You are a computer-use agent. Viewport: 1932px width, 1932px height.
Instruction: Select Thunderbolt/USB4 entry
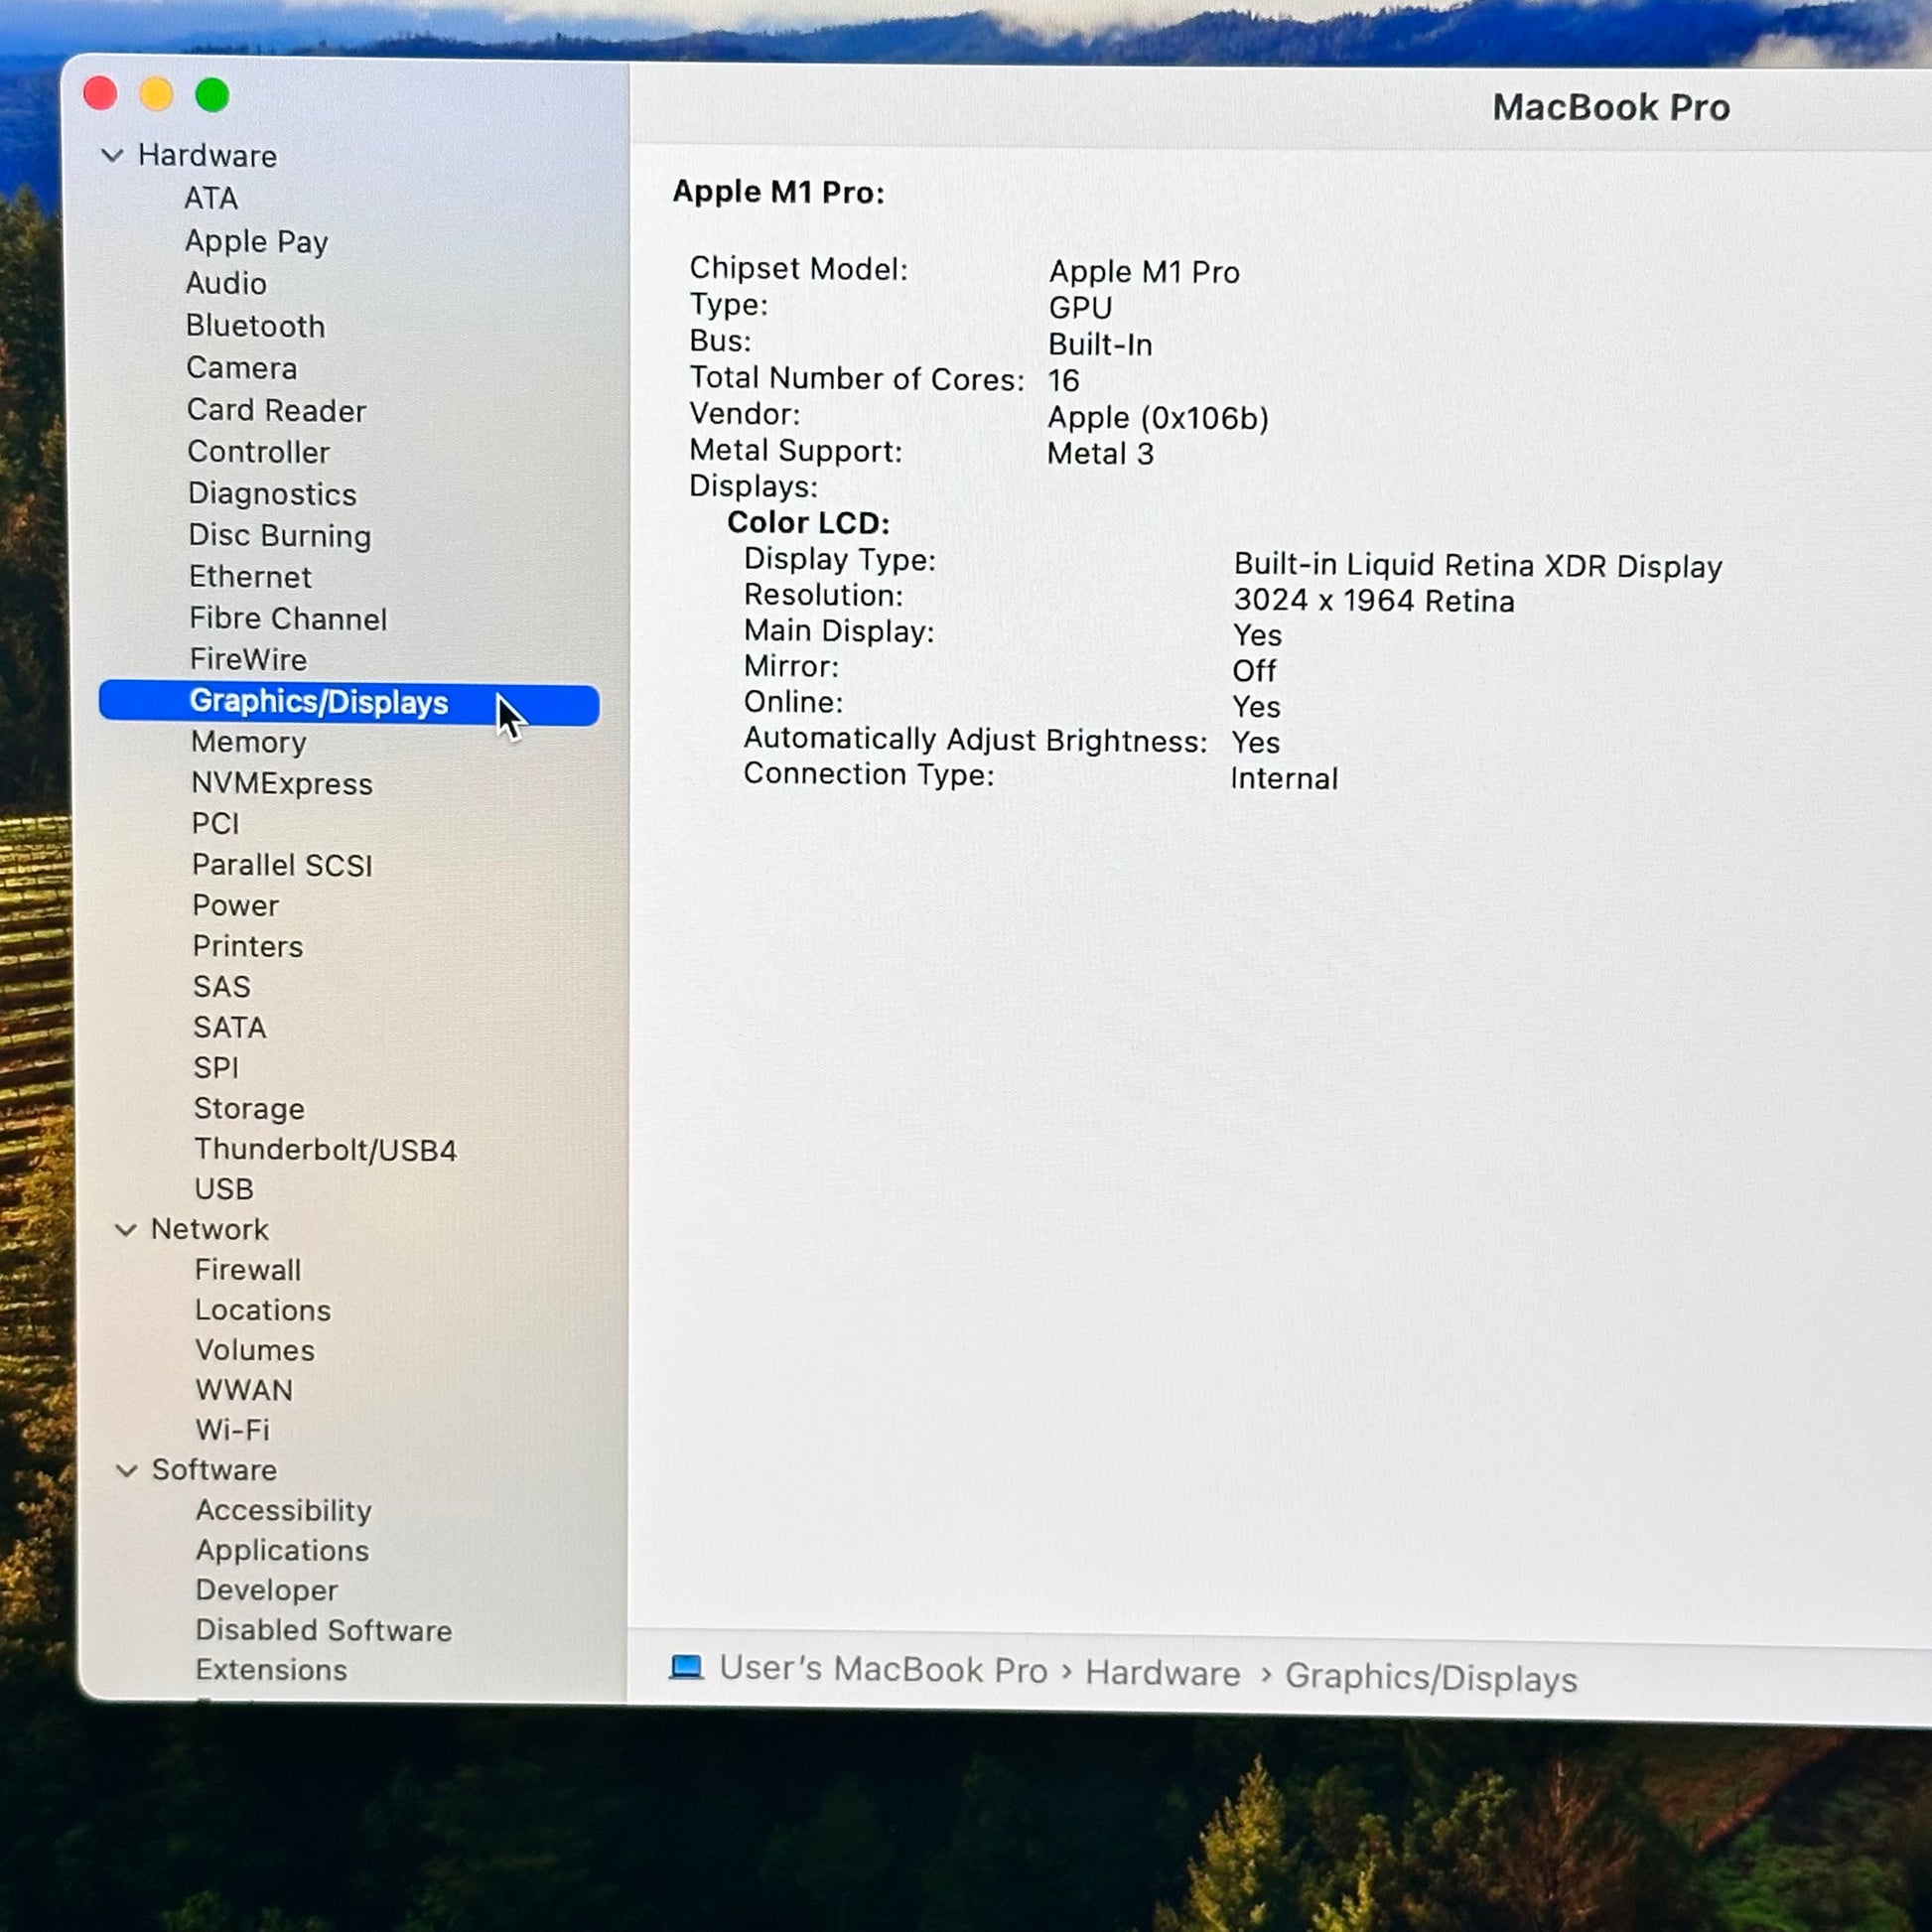[326, 1150]
